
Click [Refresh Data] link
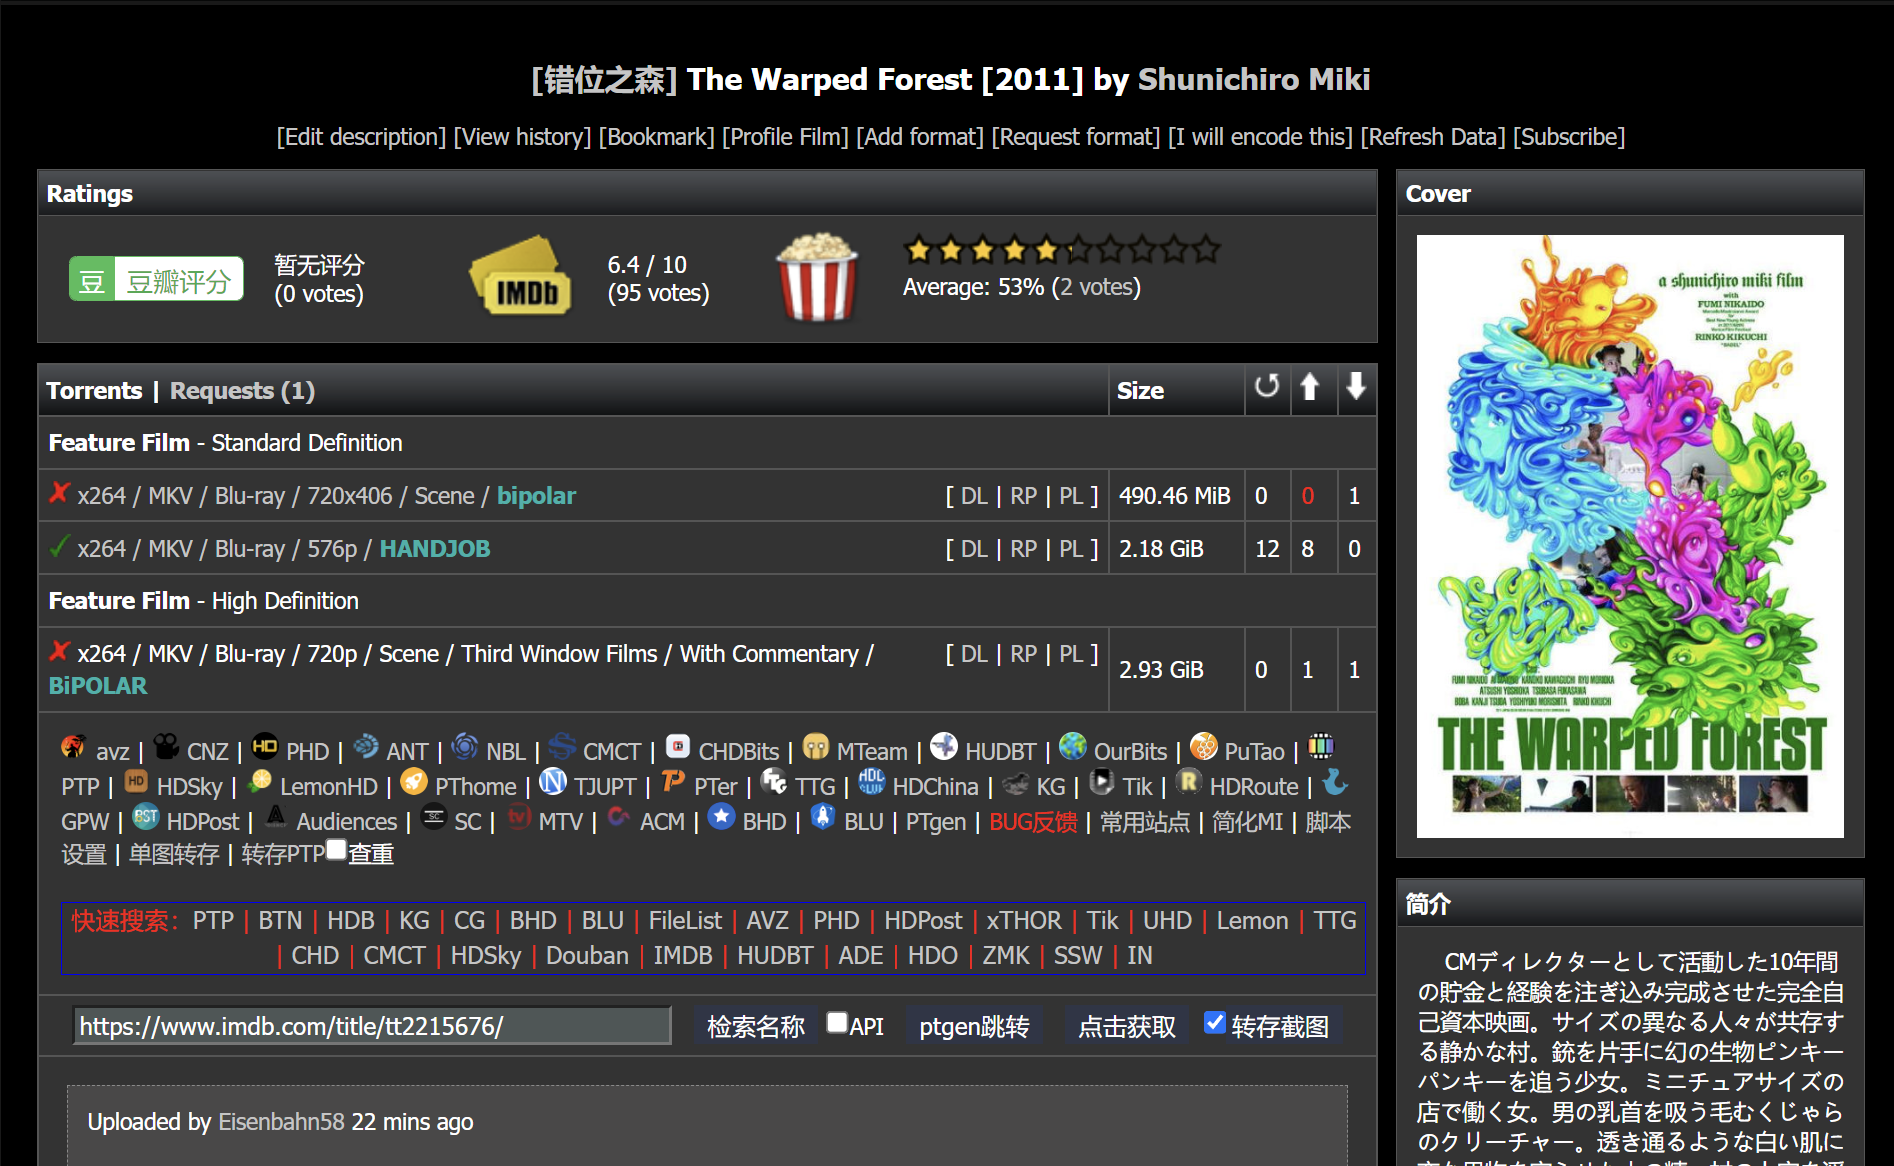click(1432, 137)
